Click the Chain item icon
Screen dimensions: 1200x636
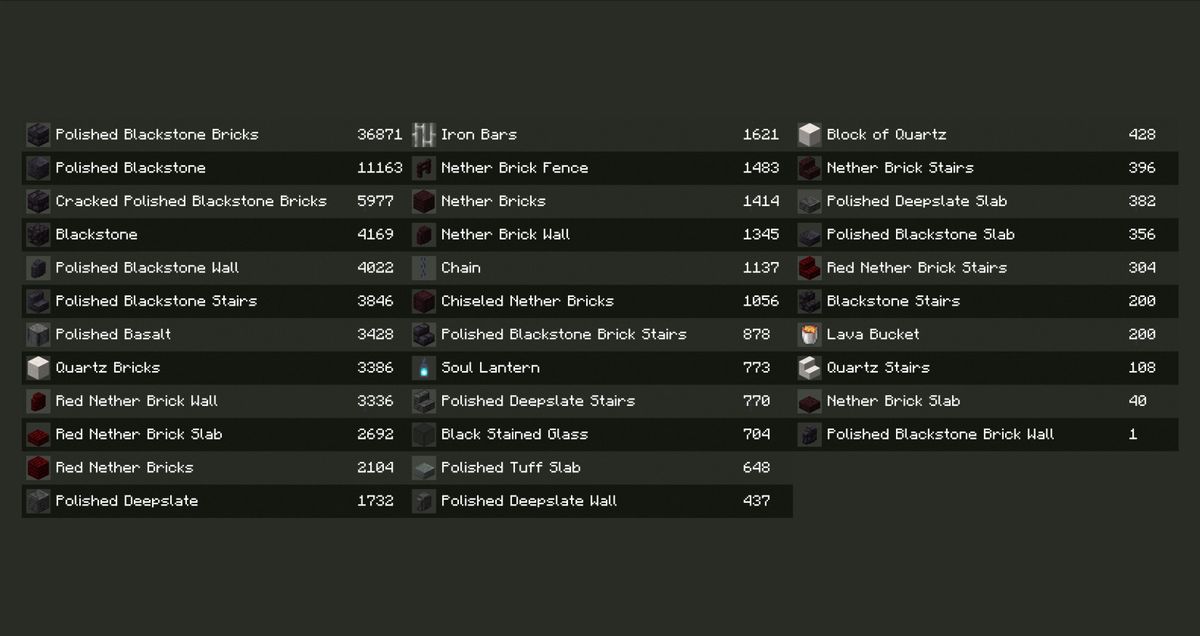424,268
